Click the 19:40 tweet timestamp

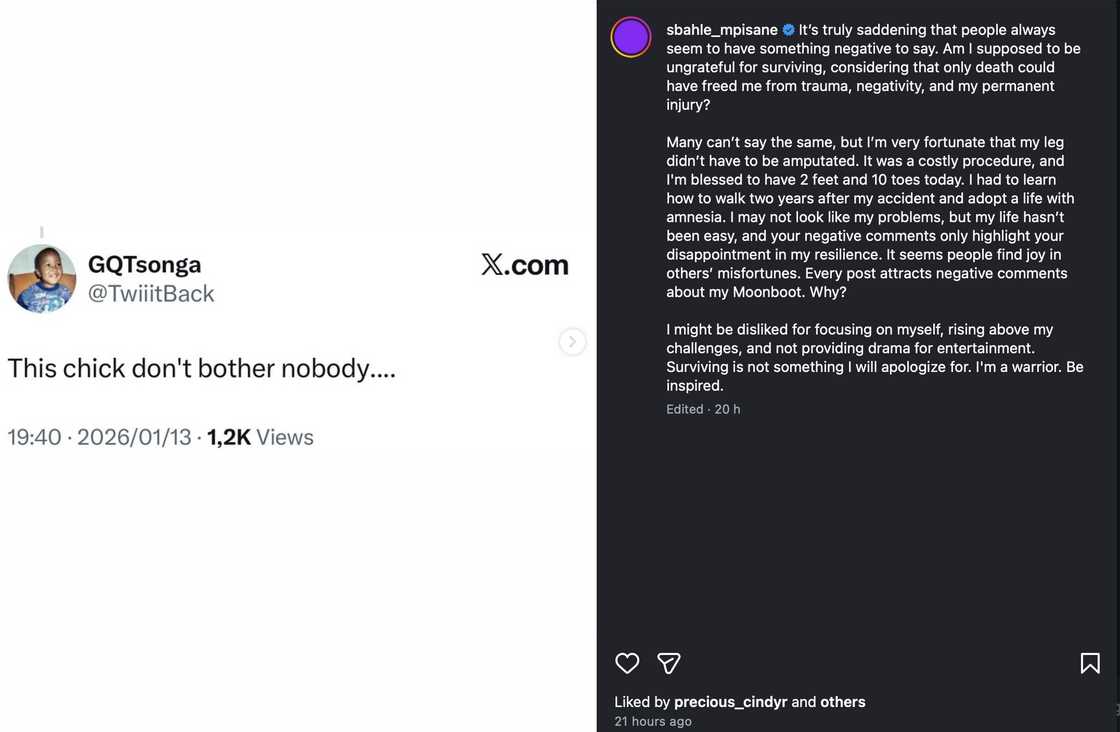(34, 437)
